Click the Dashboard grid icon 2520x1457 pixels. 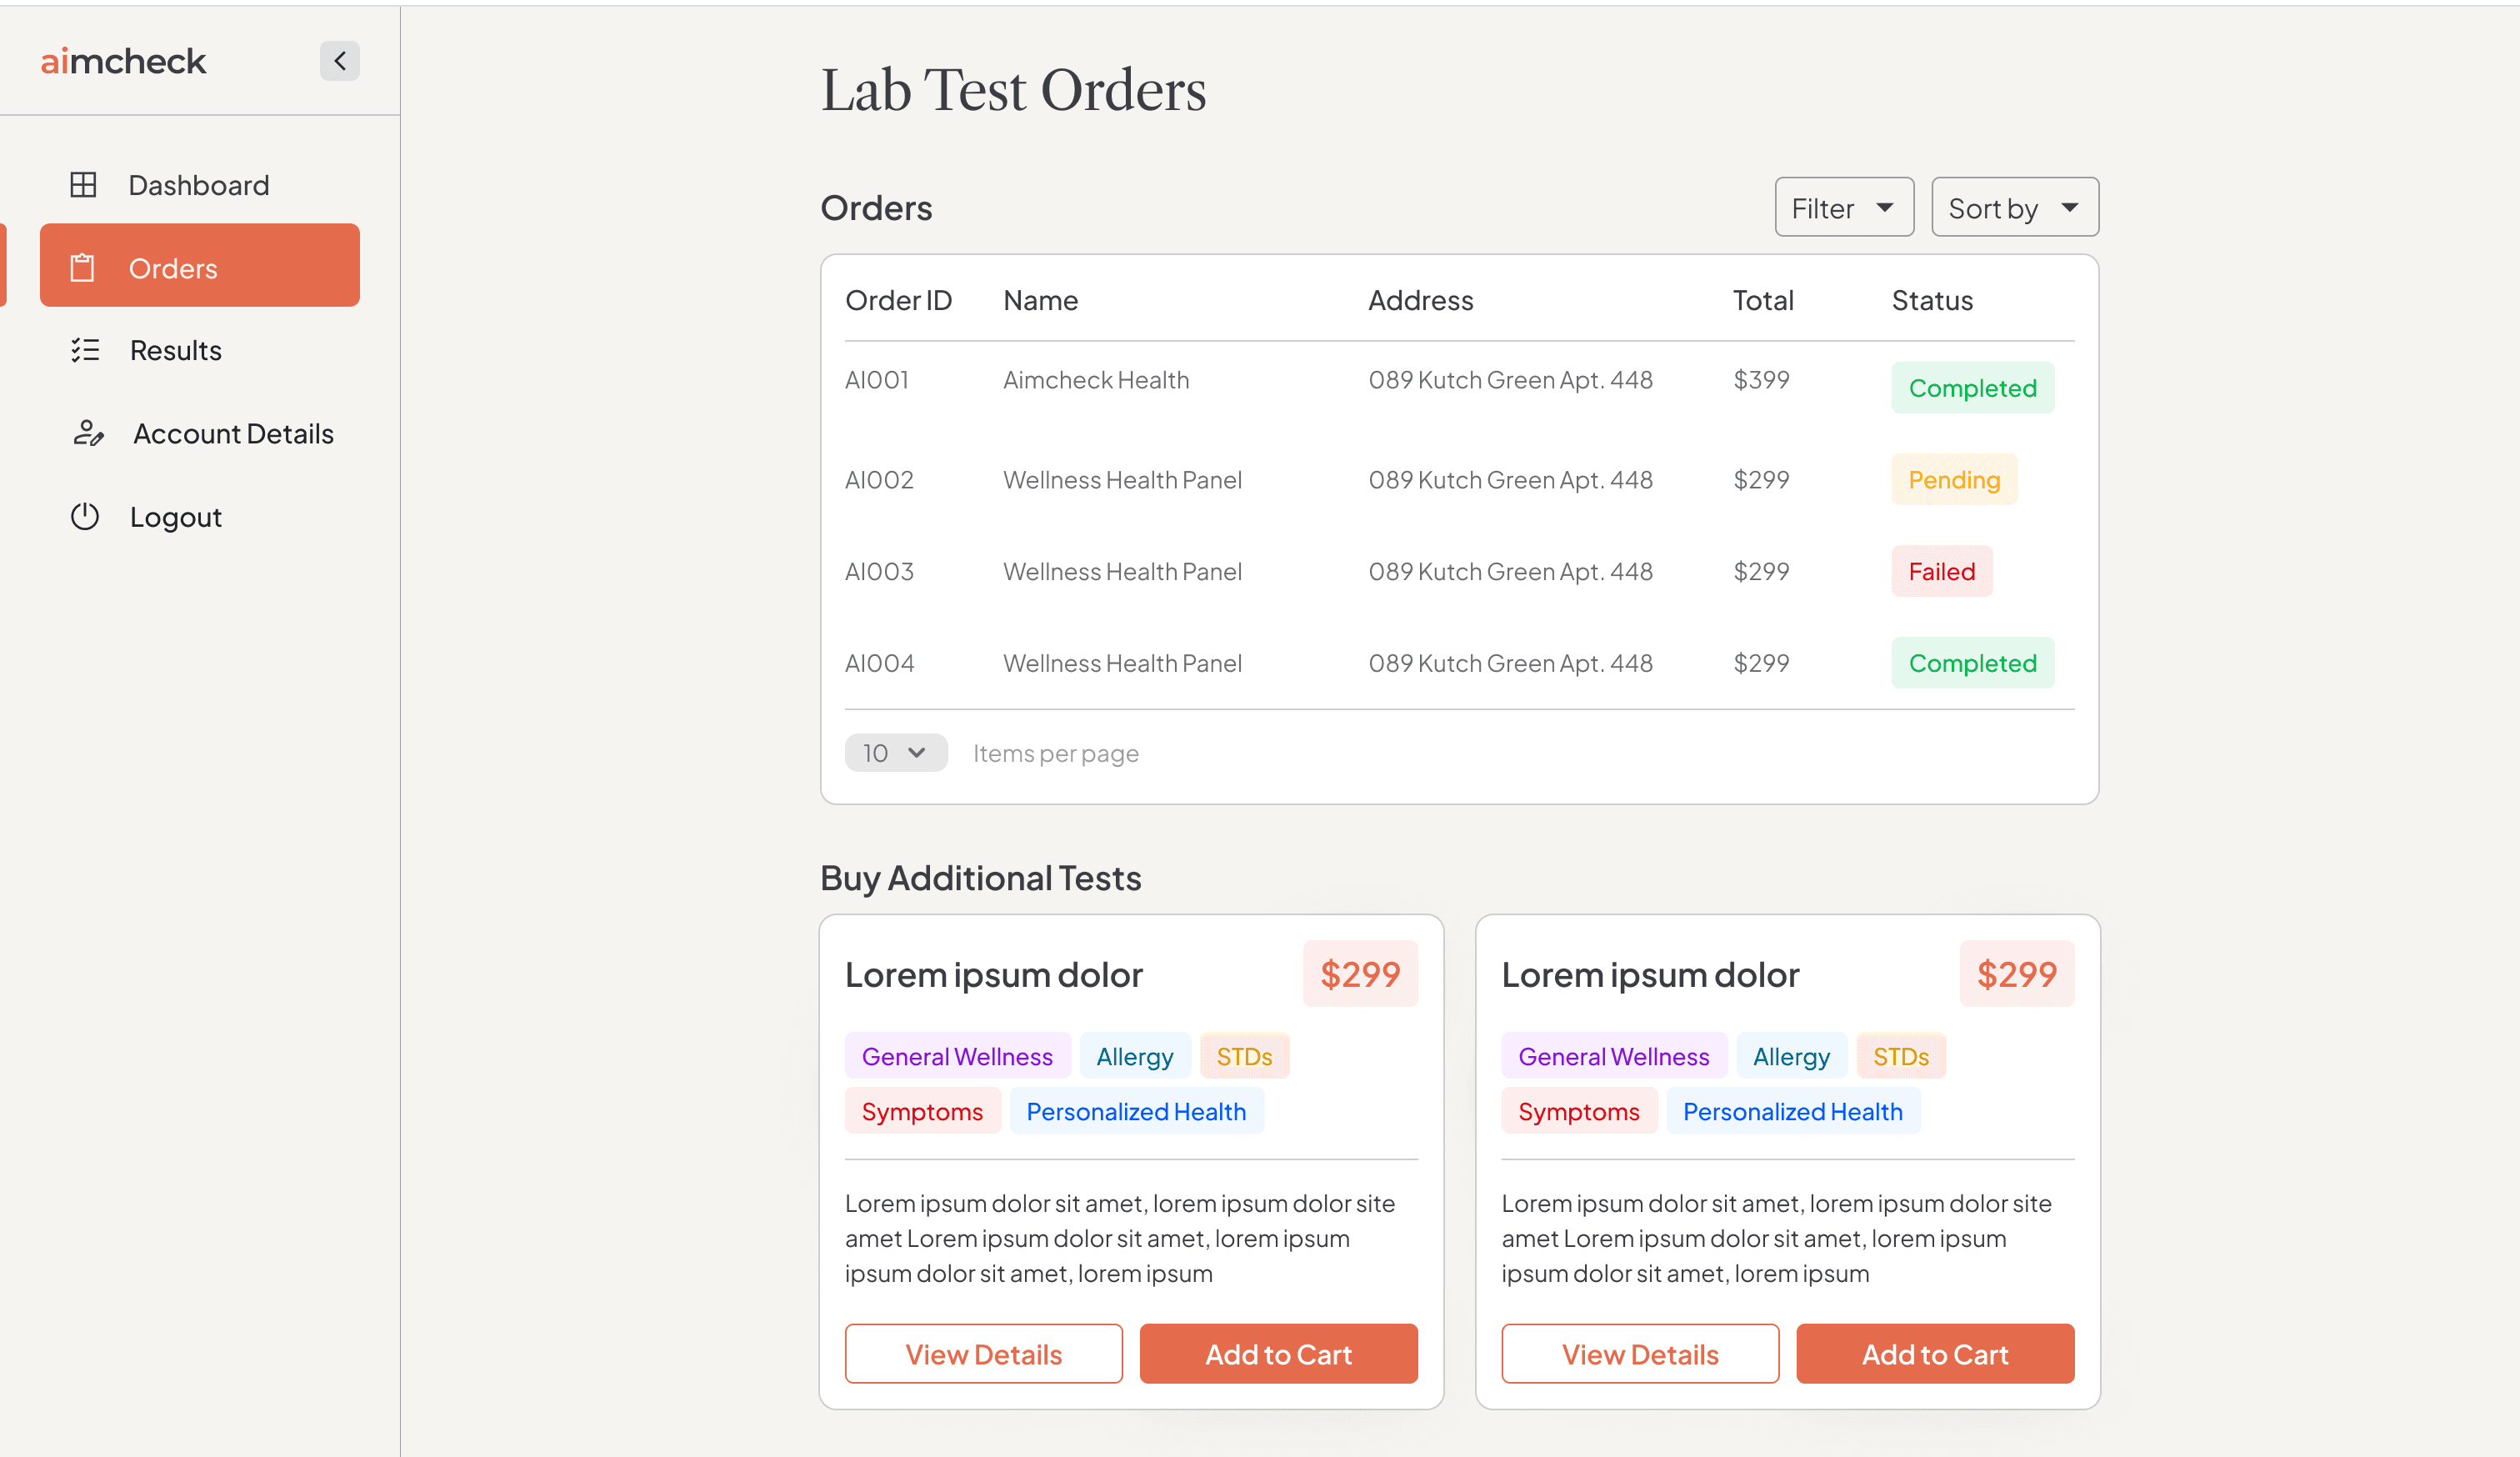click(83, 185)
